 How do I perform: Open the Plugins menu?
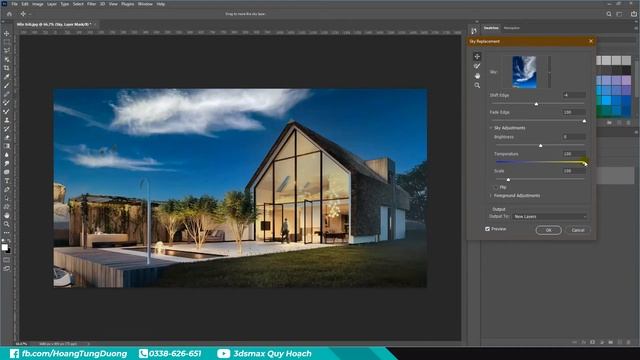click(x=128, y=4)
